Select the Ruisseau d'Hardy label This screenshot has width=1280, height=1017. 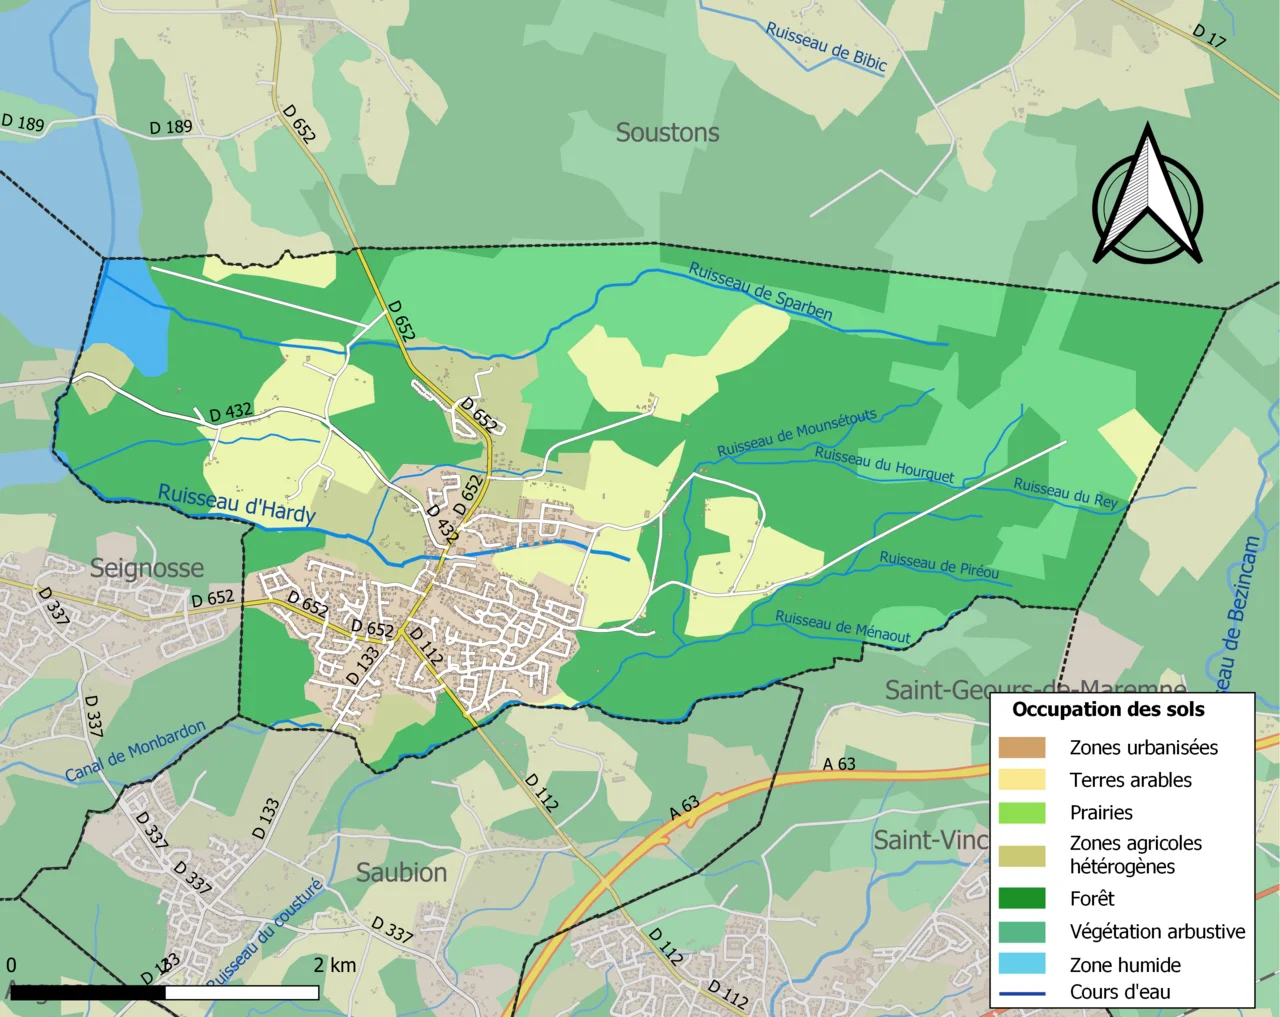(x=237, y=503)
